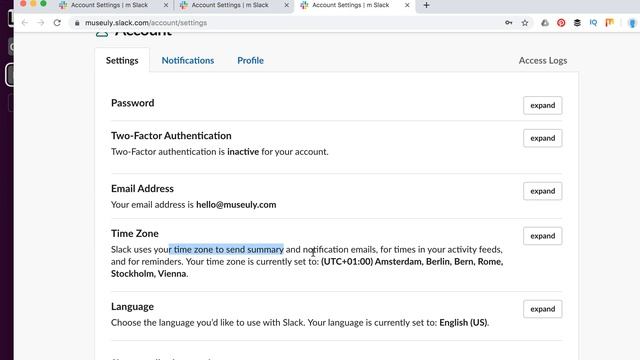Click the Pinterest extension icon
The image size is (640, 360).
561,23
